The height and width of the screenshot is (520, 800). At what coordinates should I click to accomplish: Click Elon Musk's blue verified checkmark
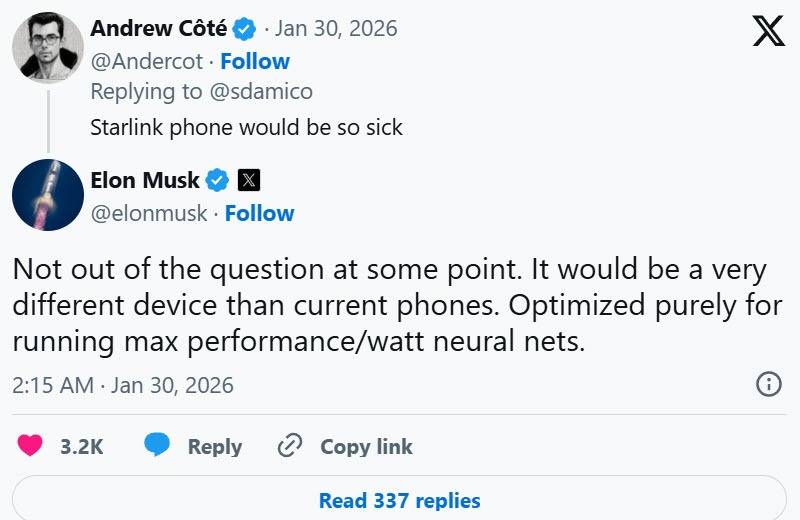(217, 181)
